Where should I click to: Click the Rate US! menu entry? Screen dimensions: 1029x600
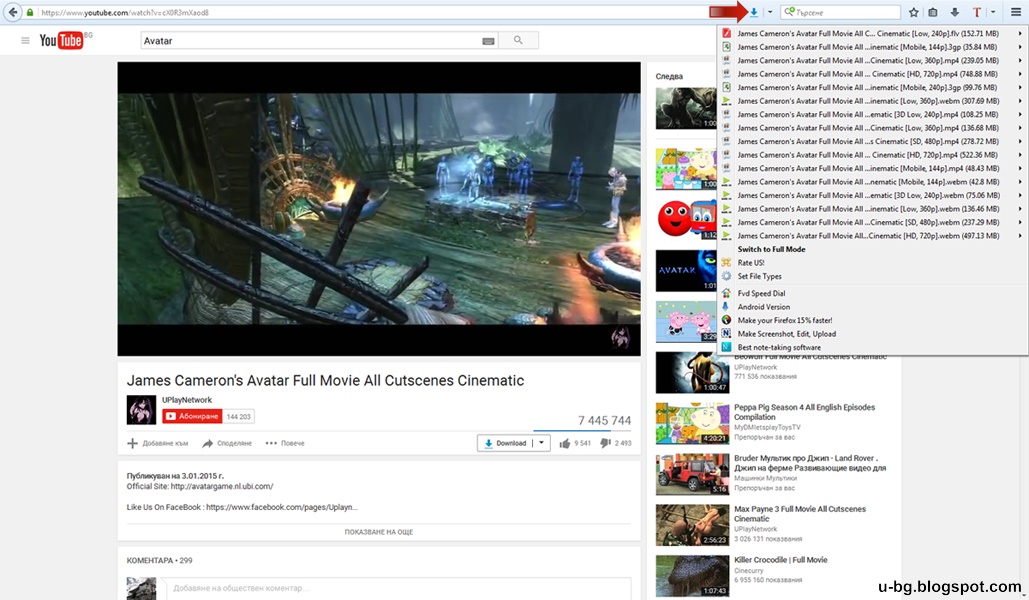[751, 263]
